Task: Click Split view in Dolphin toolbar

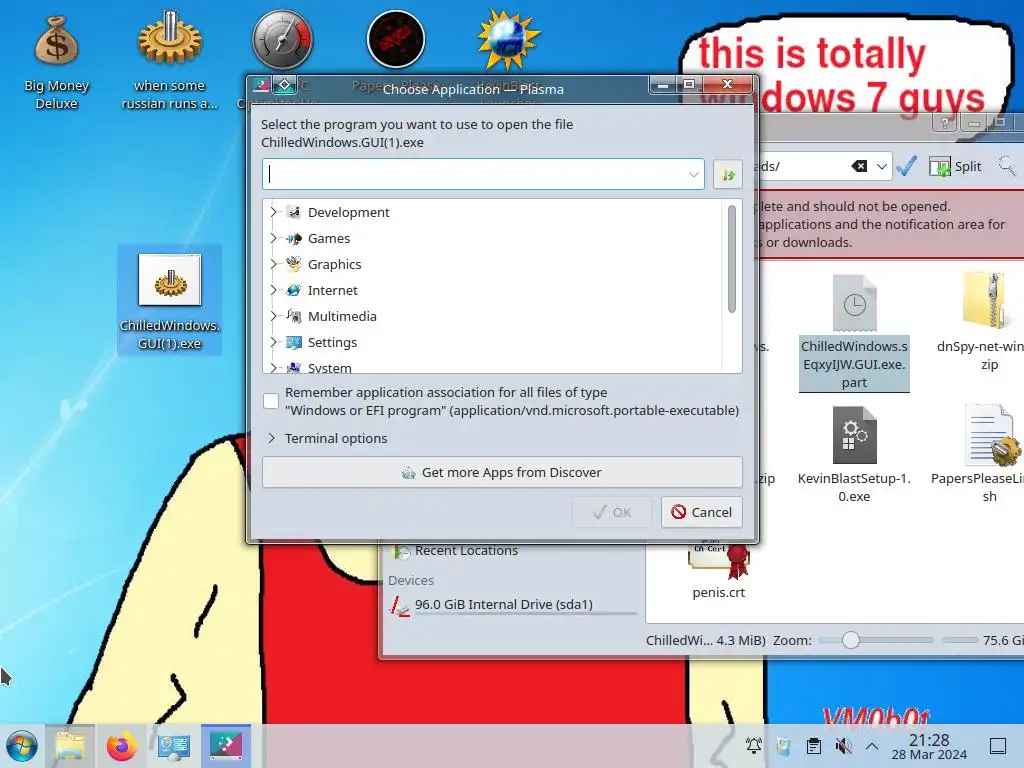Action: (955, 167)
